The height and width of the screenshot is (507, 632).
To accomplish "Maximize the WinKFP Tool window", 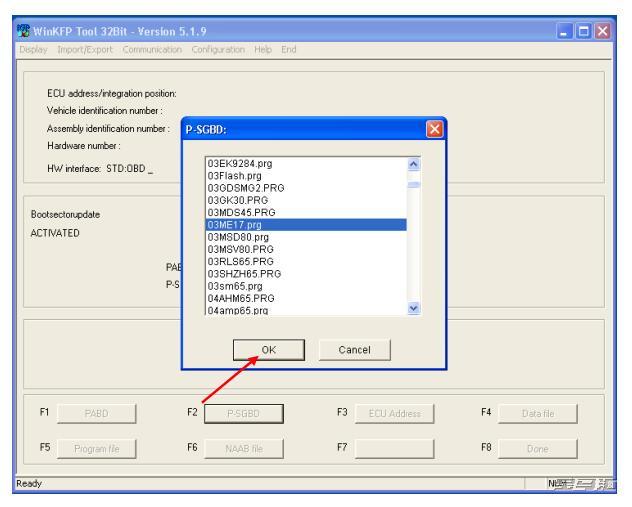I will coord(583,31).
